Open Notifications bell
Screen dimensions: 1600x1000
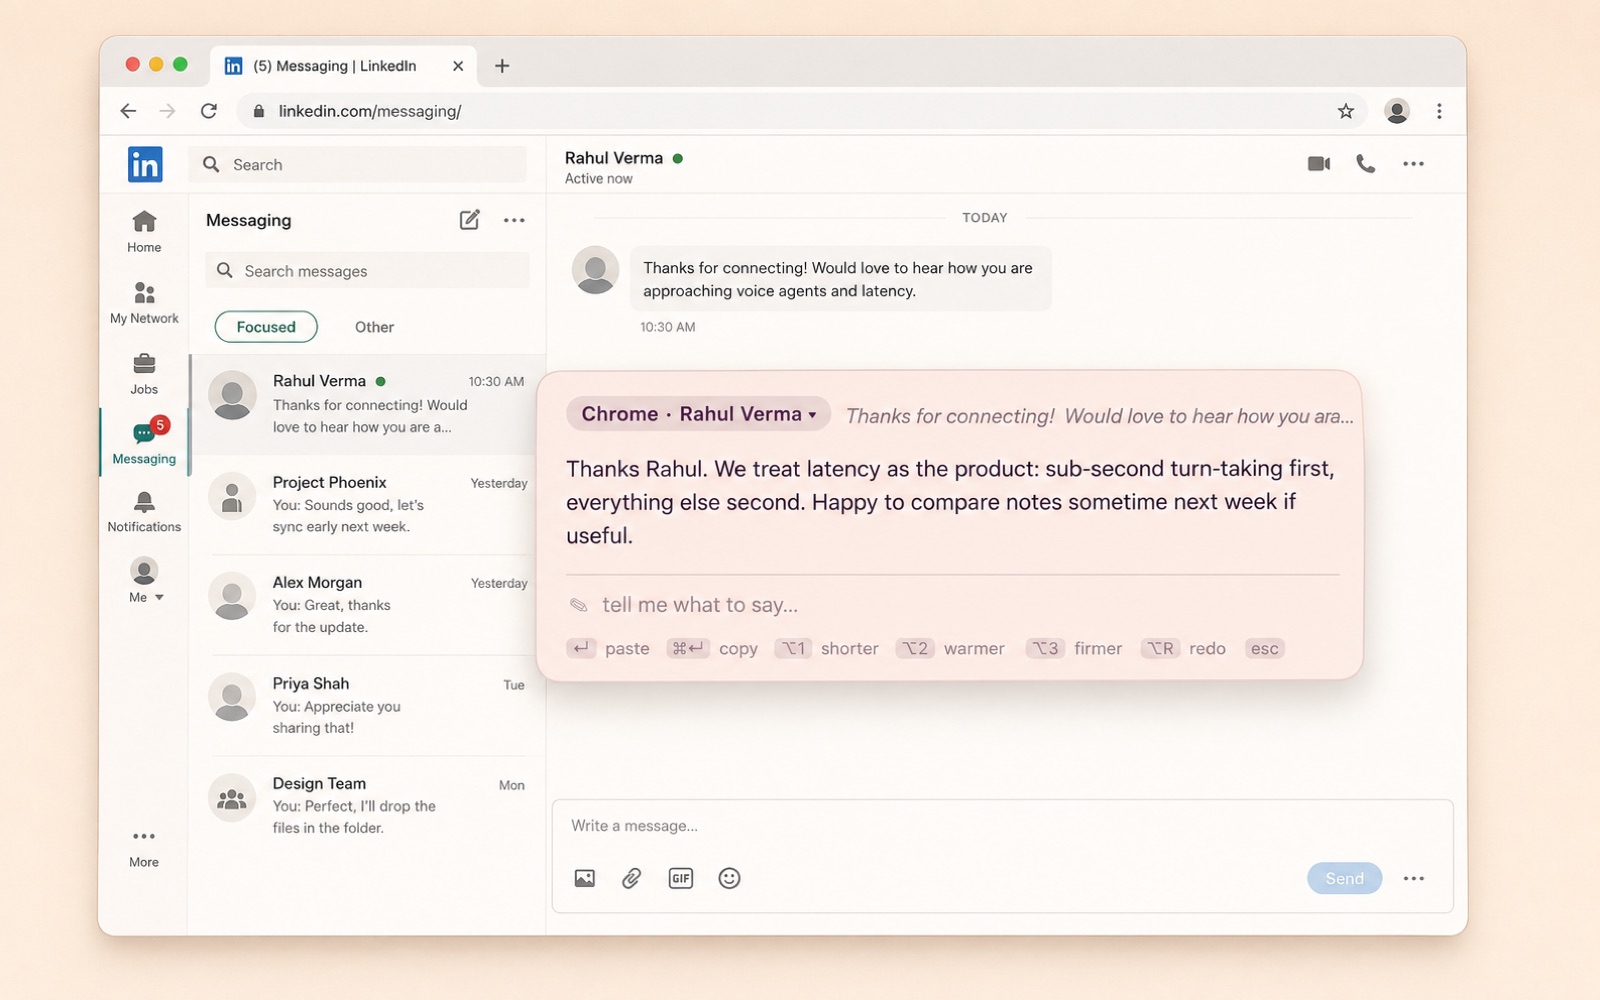click(144, 511)
